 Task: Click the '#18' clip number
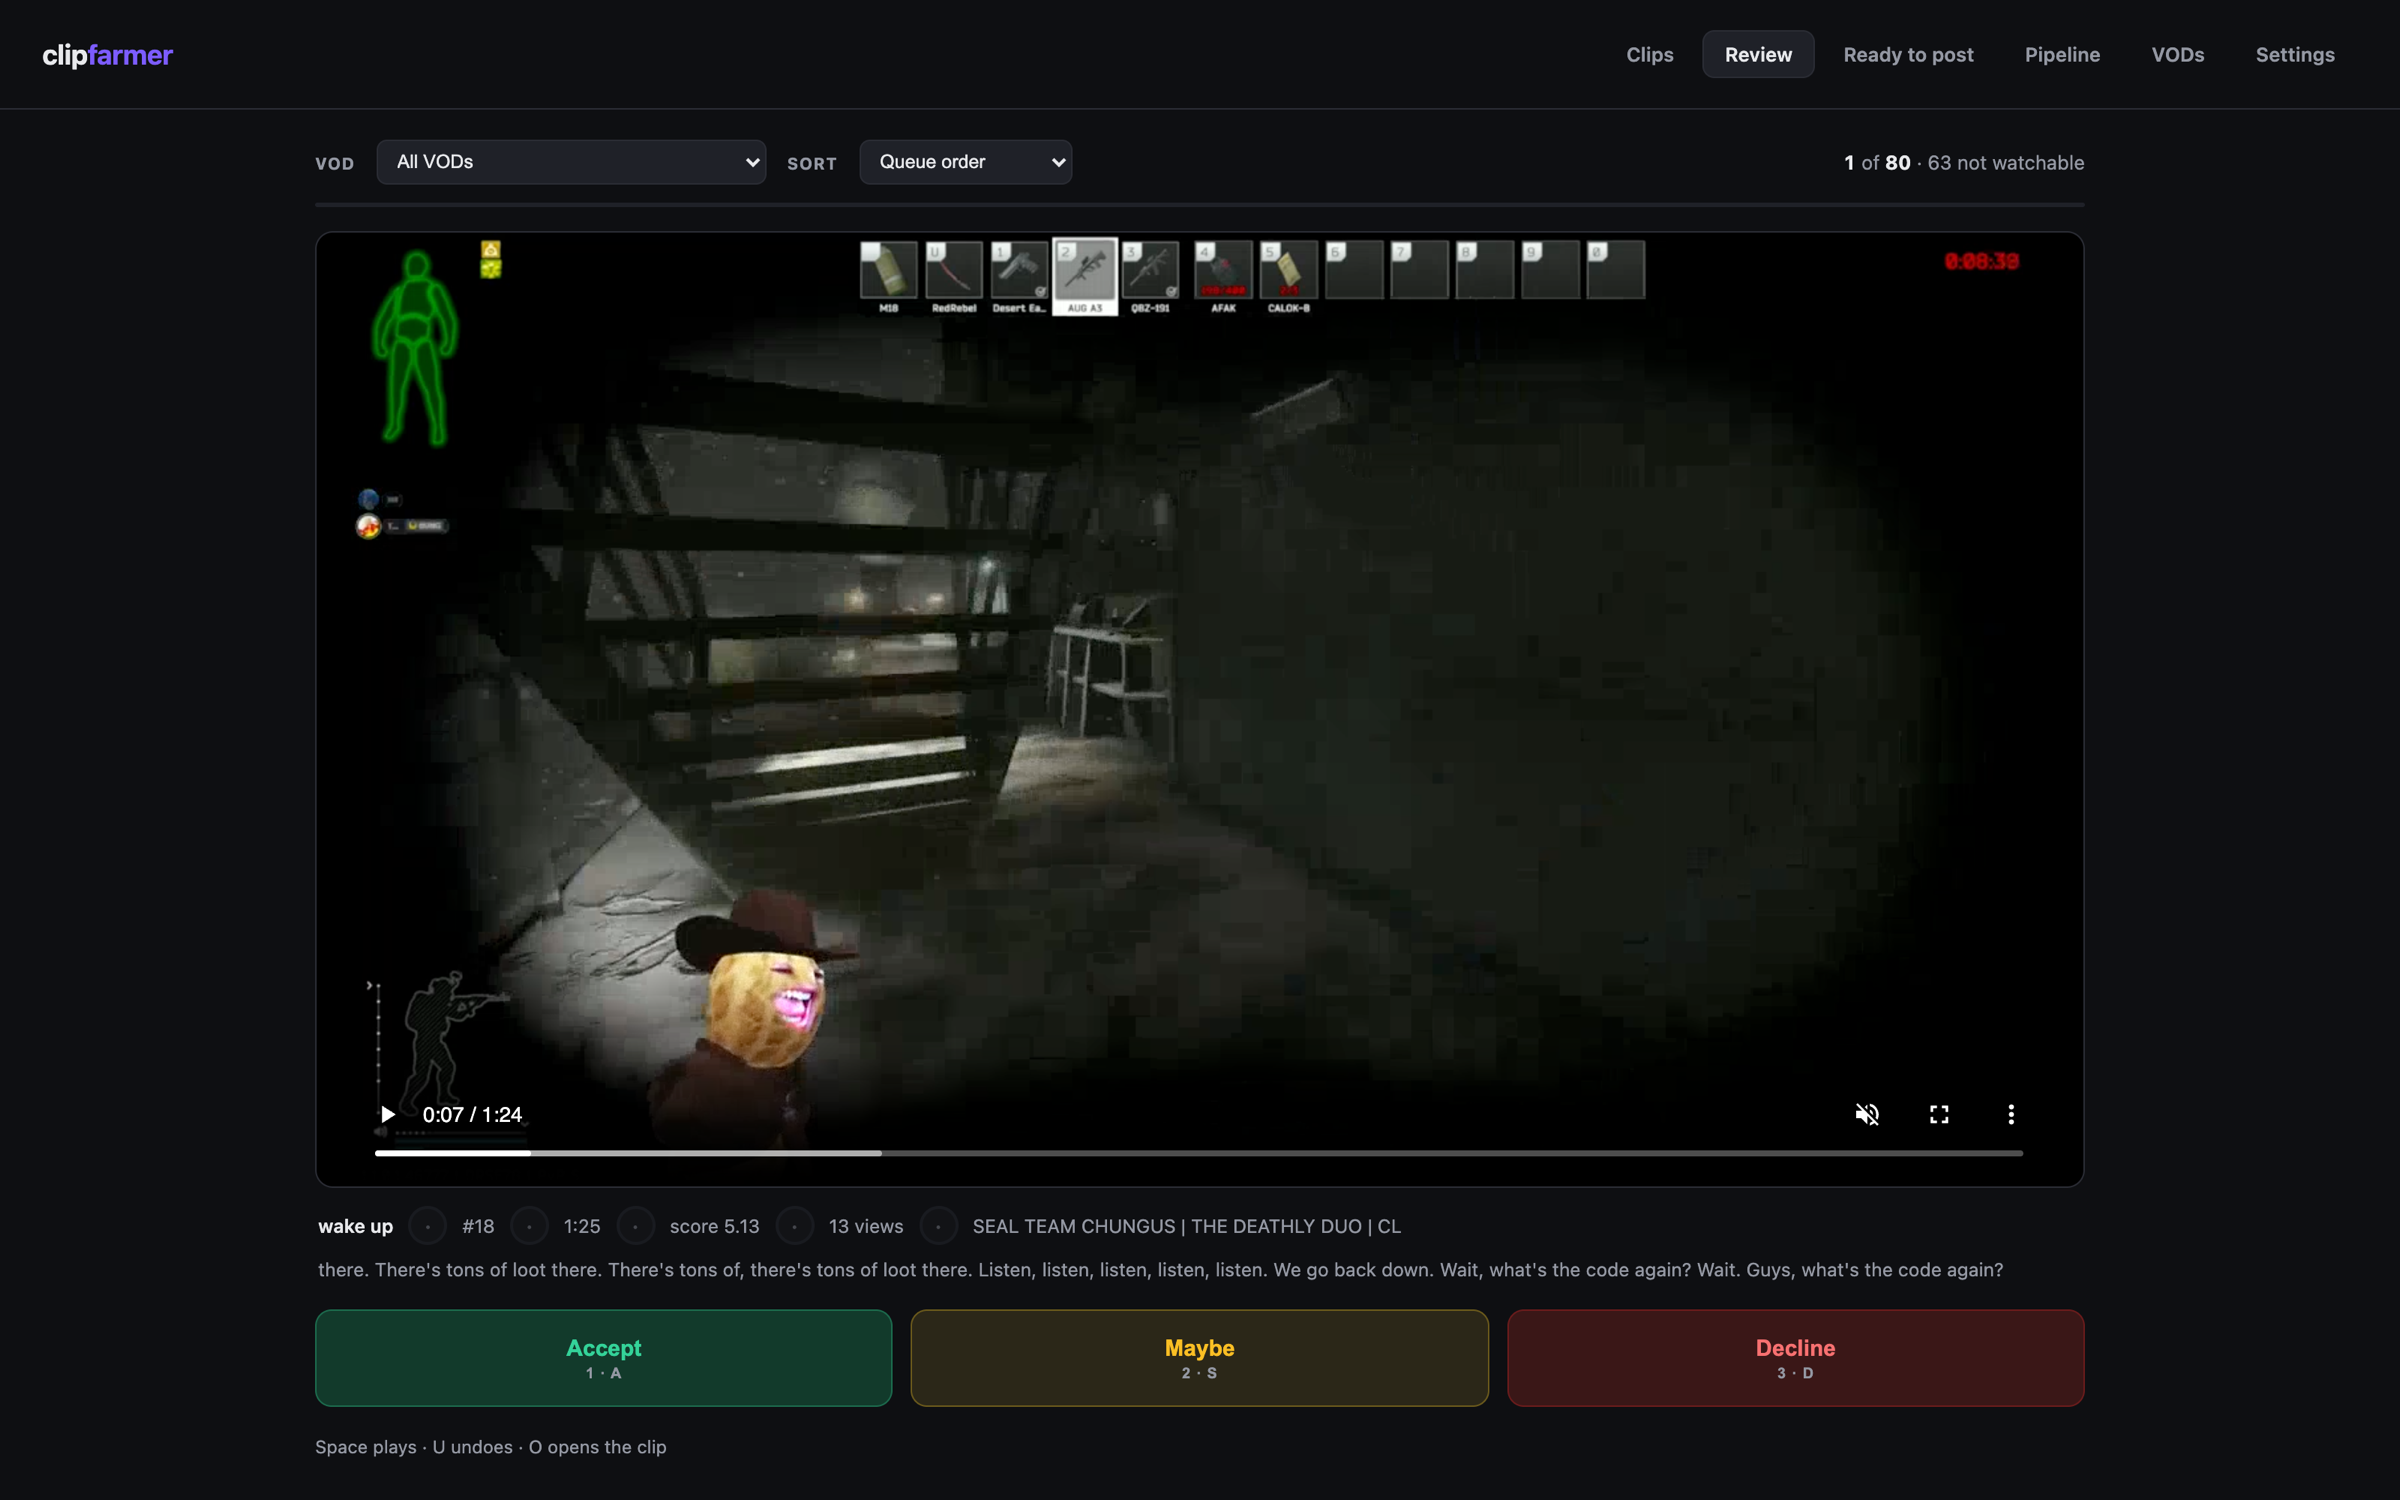pos(478,1226)
